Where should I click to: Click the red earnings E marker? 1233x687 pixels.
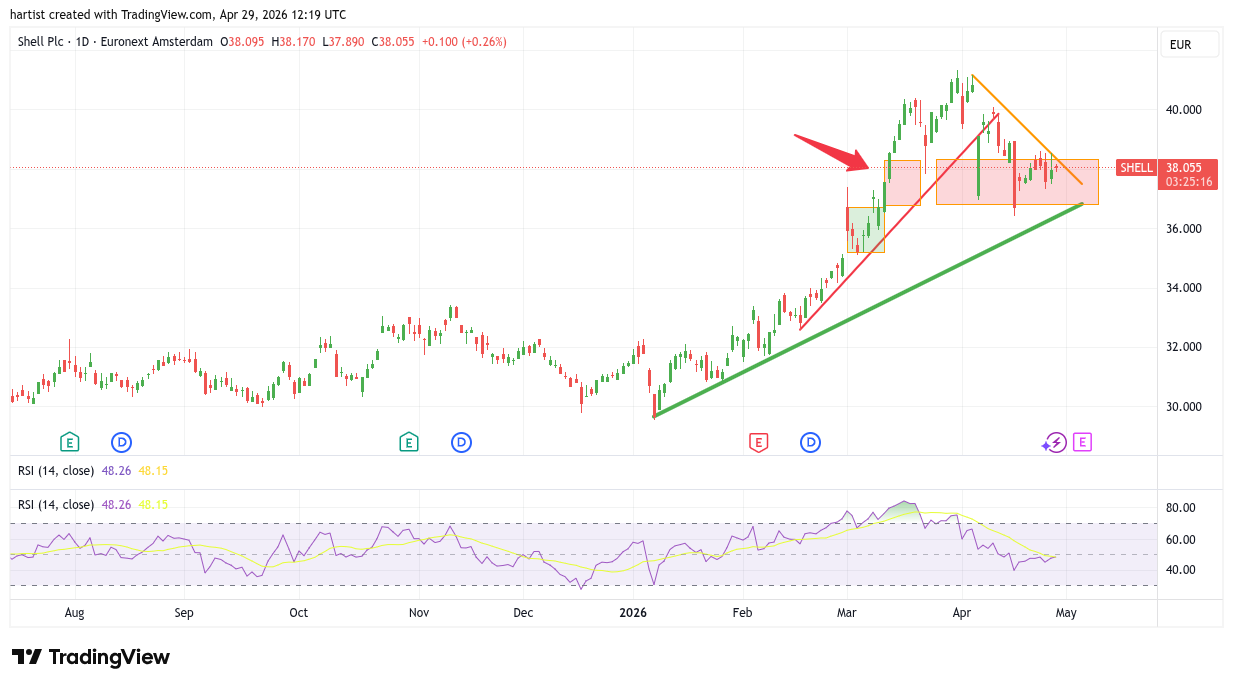(758, 442)
